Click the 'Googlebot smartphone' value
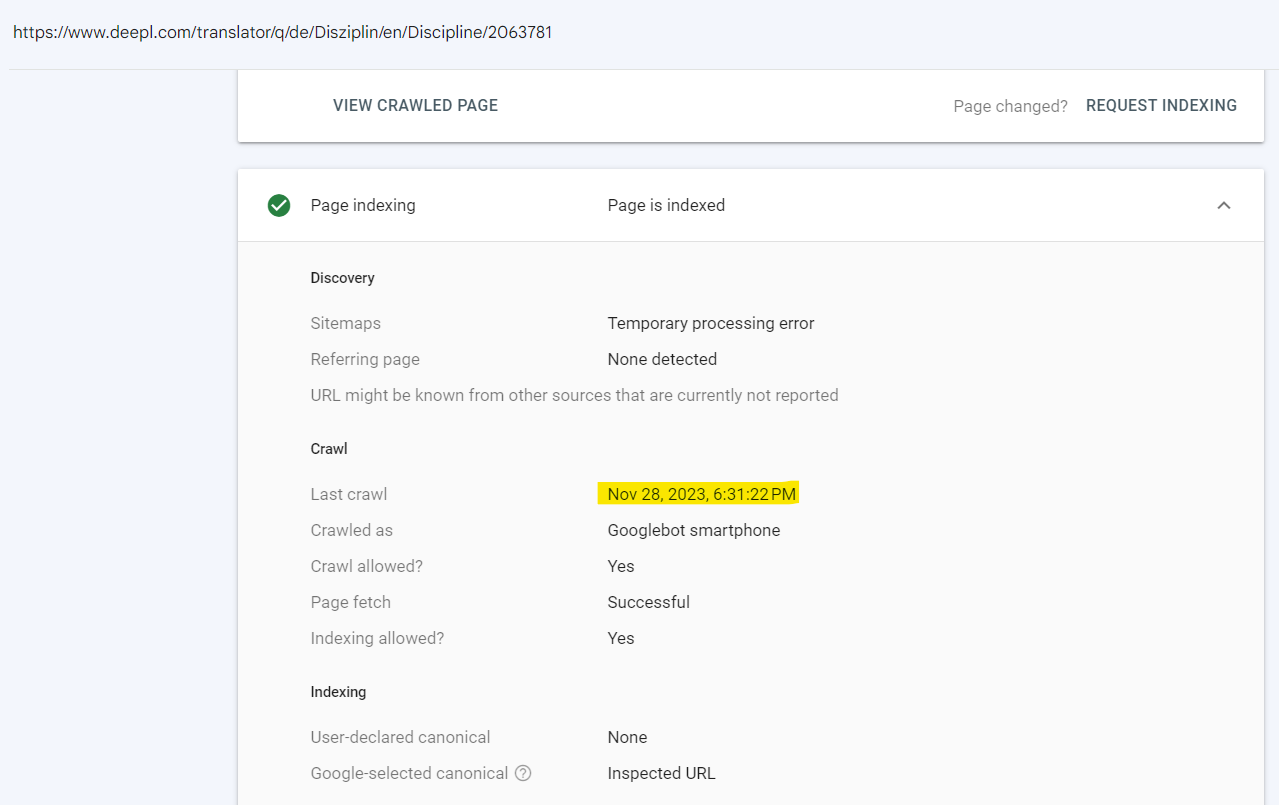Viewport: 1279px width, 805px height. pyautogui.click(x=694, y=530)
